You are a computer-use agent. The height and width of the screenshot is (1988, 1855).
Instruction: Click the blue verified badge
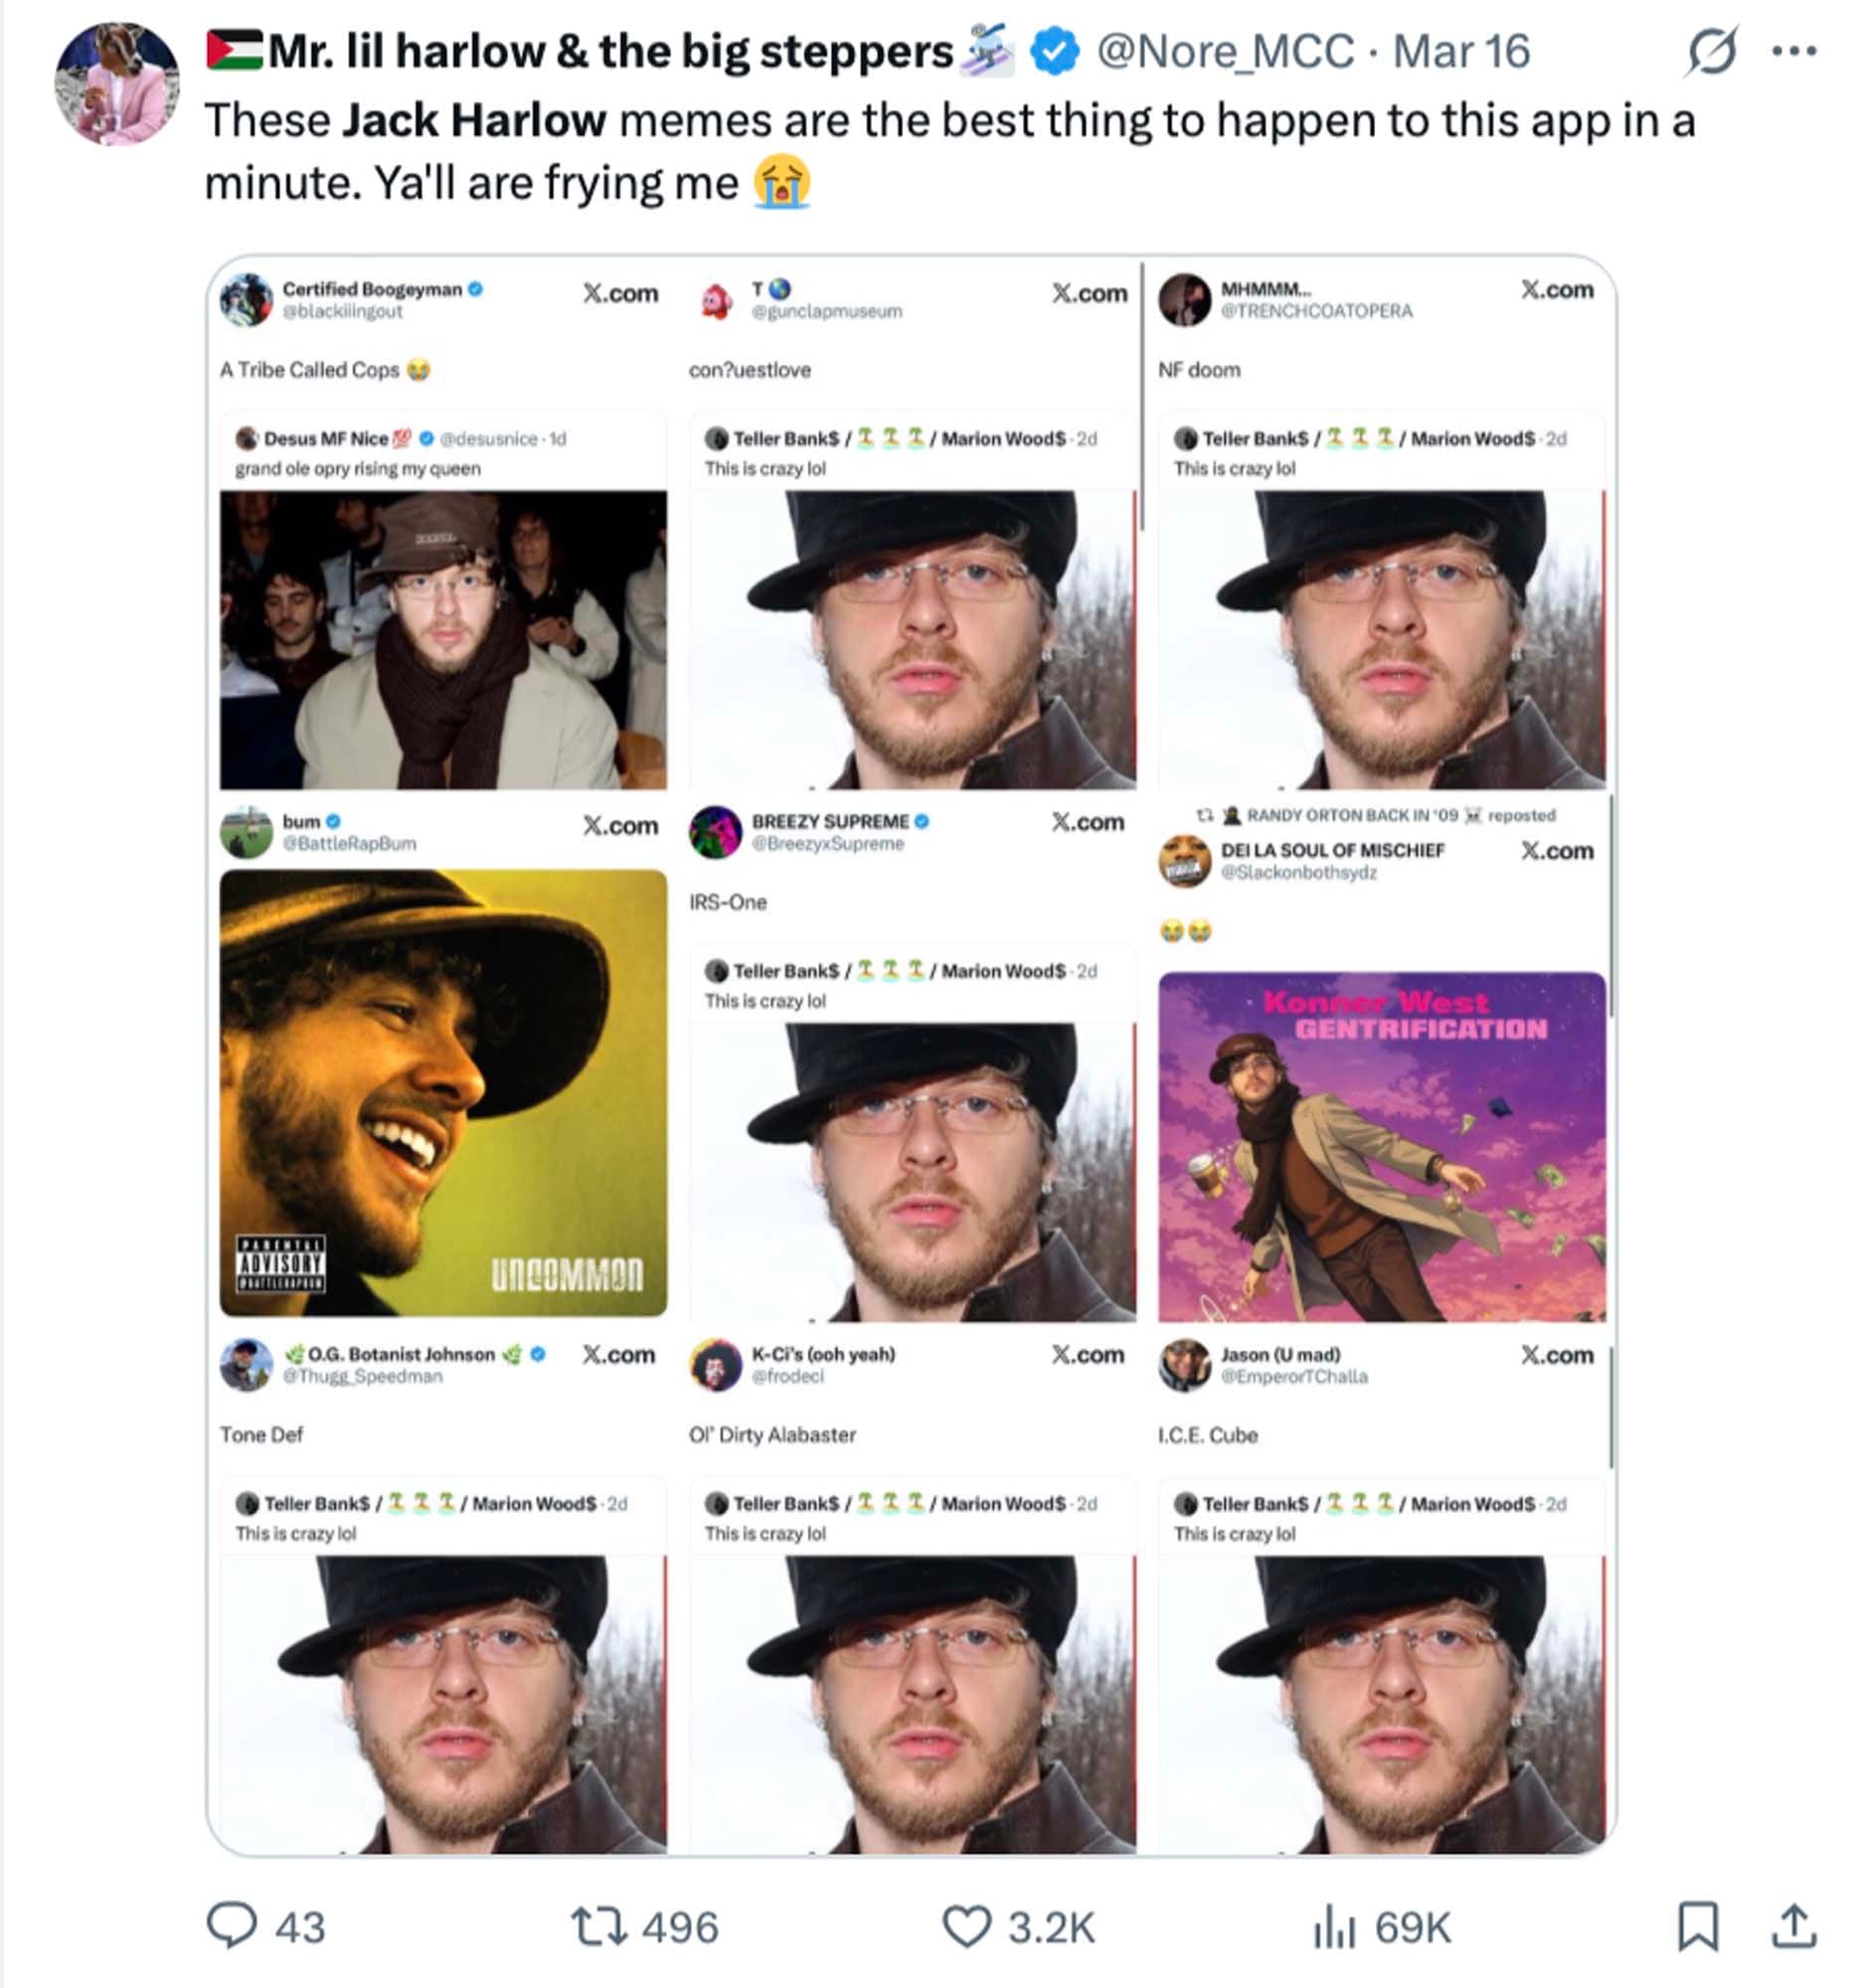tap(1055, 52)
